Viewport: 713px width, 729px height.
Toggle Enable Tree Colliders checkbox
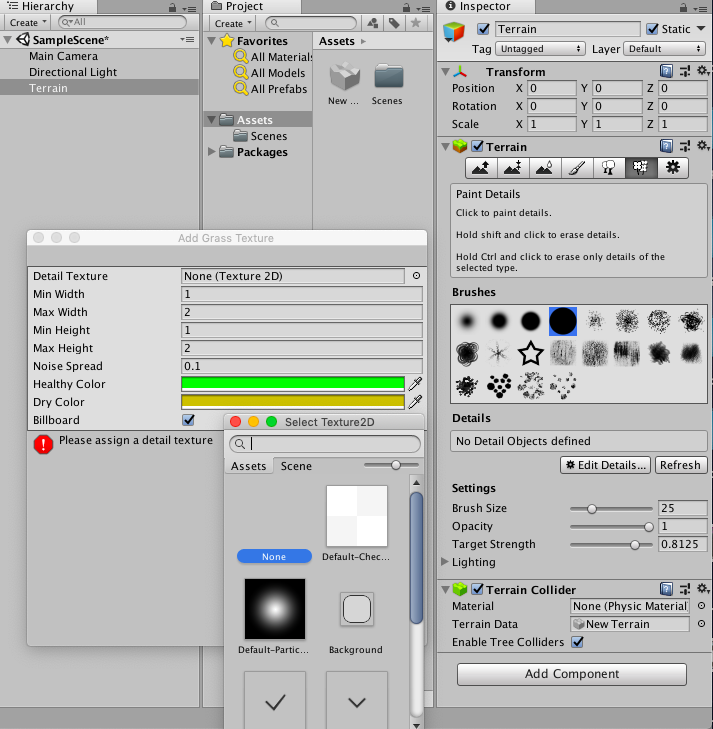[578, 642]
